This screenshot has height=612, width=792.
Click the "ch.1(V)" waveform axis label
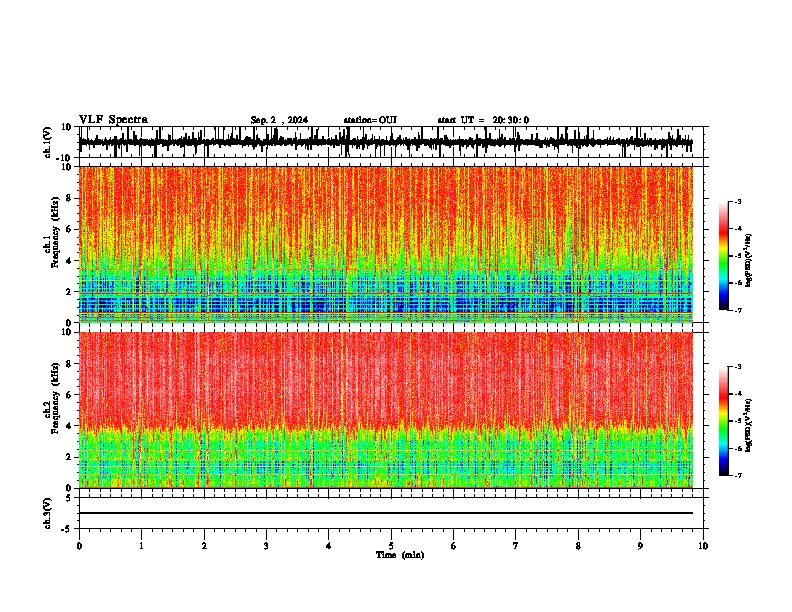point(48,142)
